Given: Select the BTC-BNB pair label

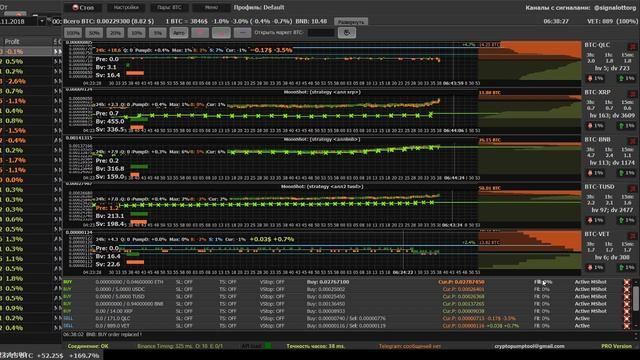Looking at the screenshot, I should coord(597,140).
